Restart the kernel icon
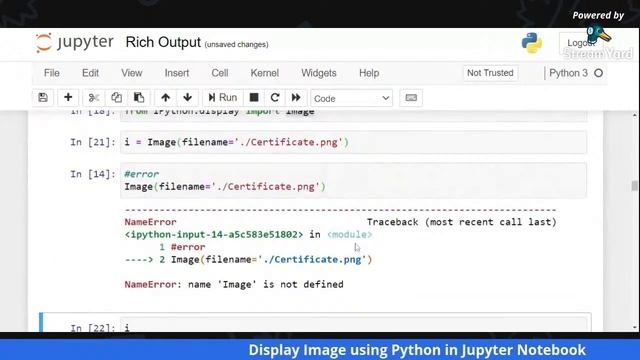The height and width of the screenshot is (360, 640). [x=275, y=98]
